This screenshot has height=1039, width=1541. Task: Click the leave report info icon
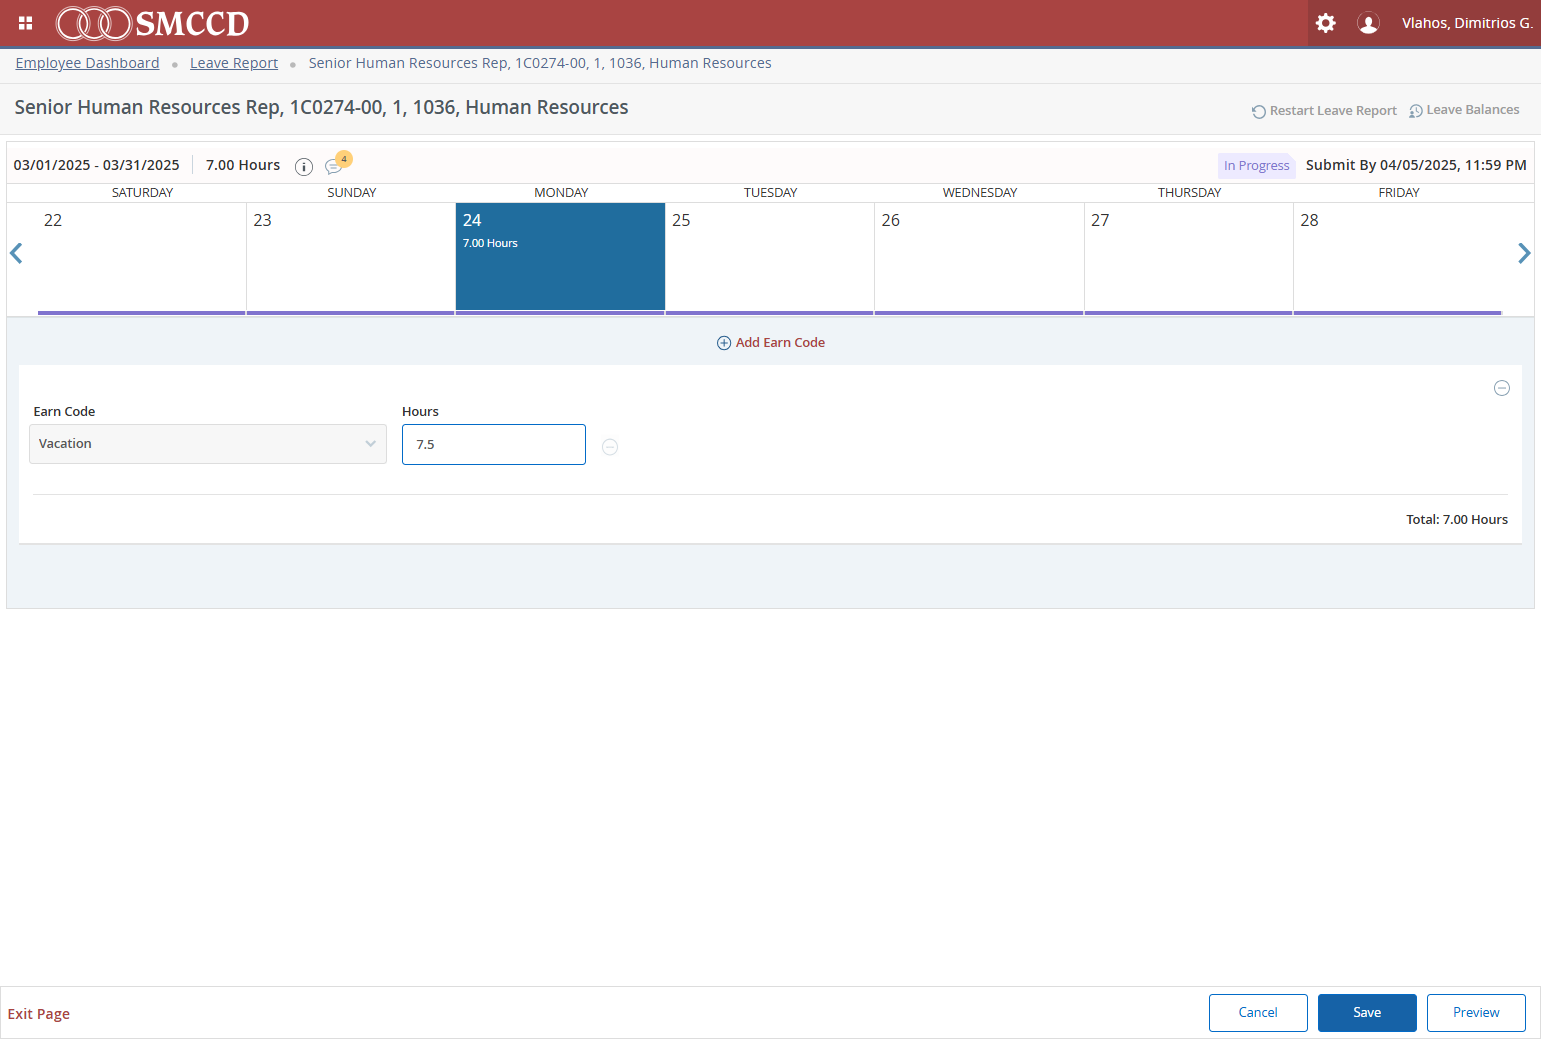coord(304,167)
